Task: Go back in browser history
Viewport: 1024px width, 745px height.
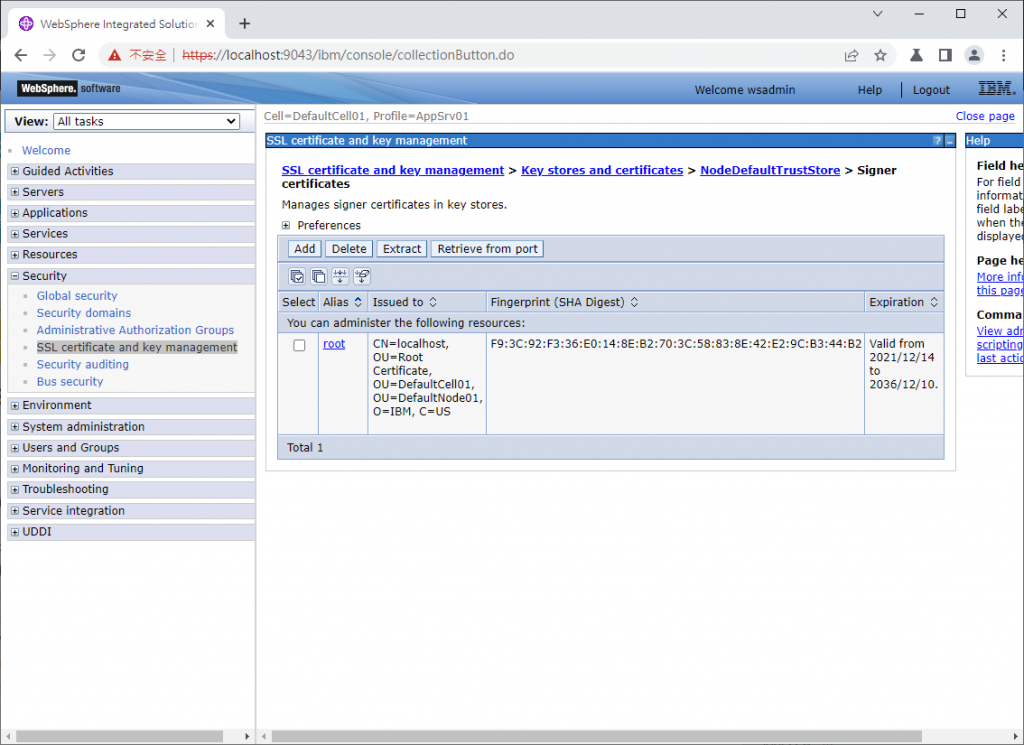Action: click(x=21, y=55)
